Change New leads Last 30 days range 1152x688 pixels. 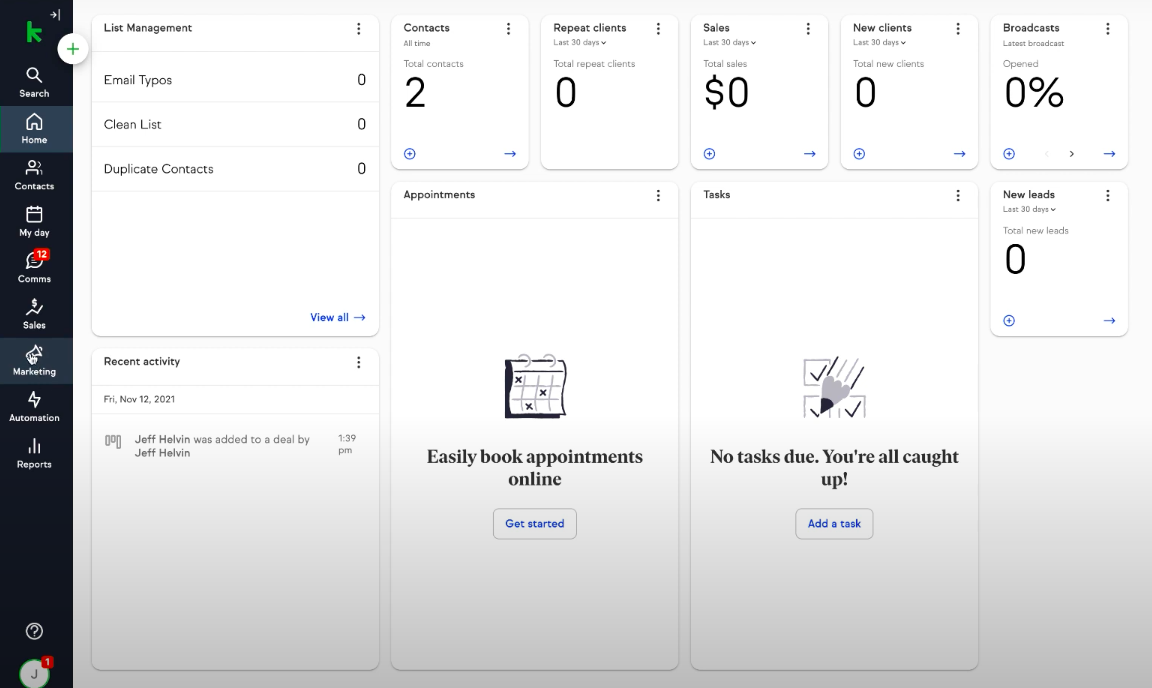1029,209
